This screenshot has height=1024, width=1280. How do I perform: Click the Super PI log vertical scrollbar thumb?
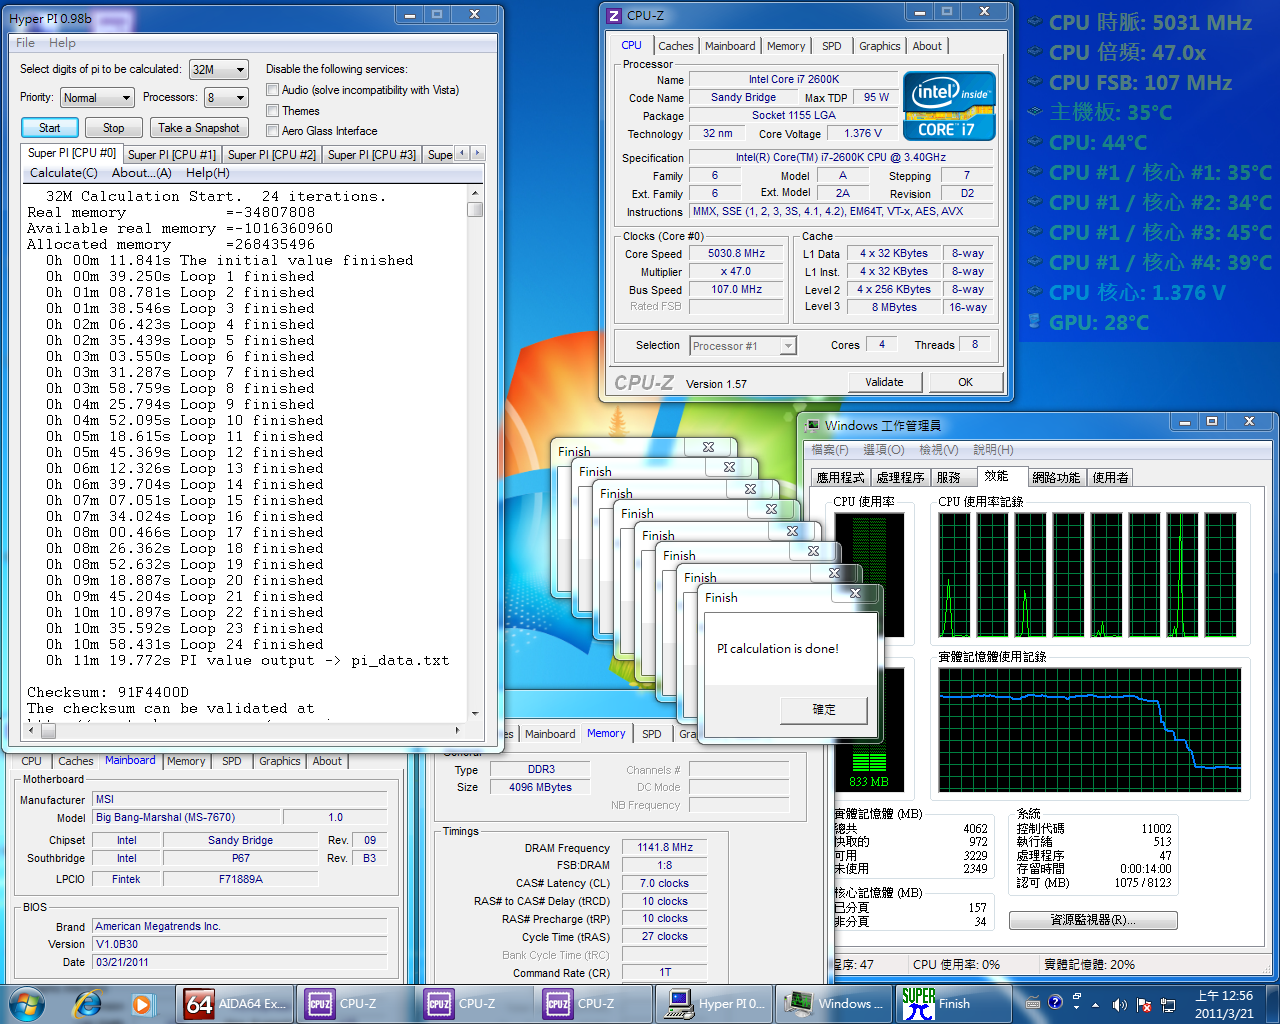pos(475,209)
